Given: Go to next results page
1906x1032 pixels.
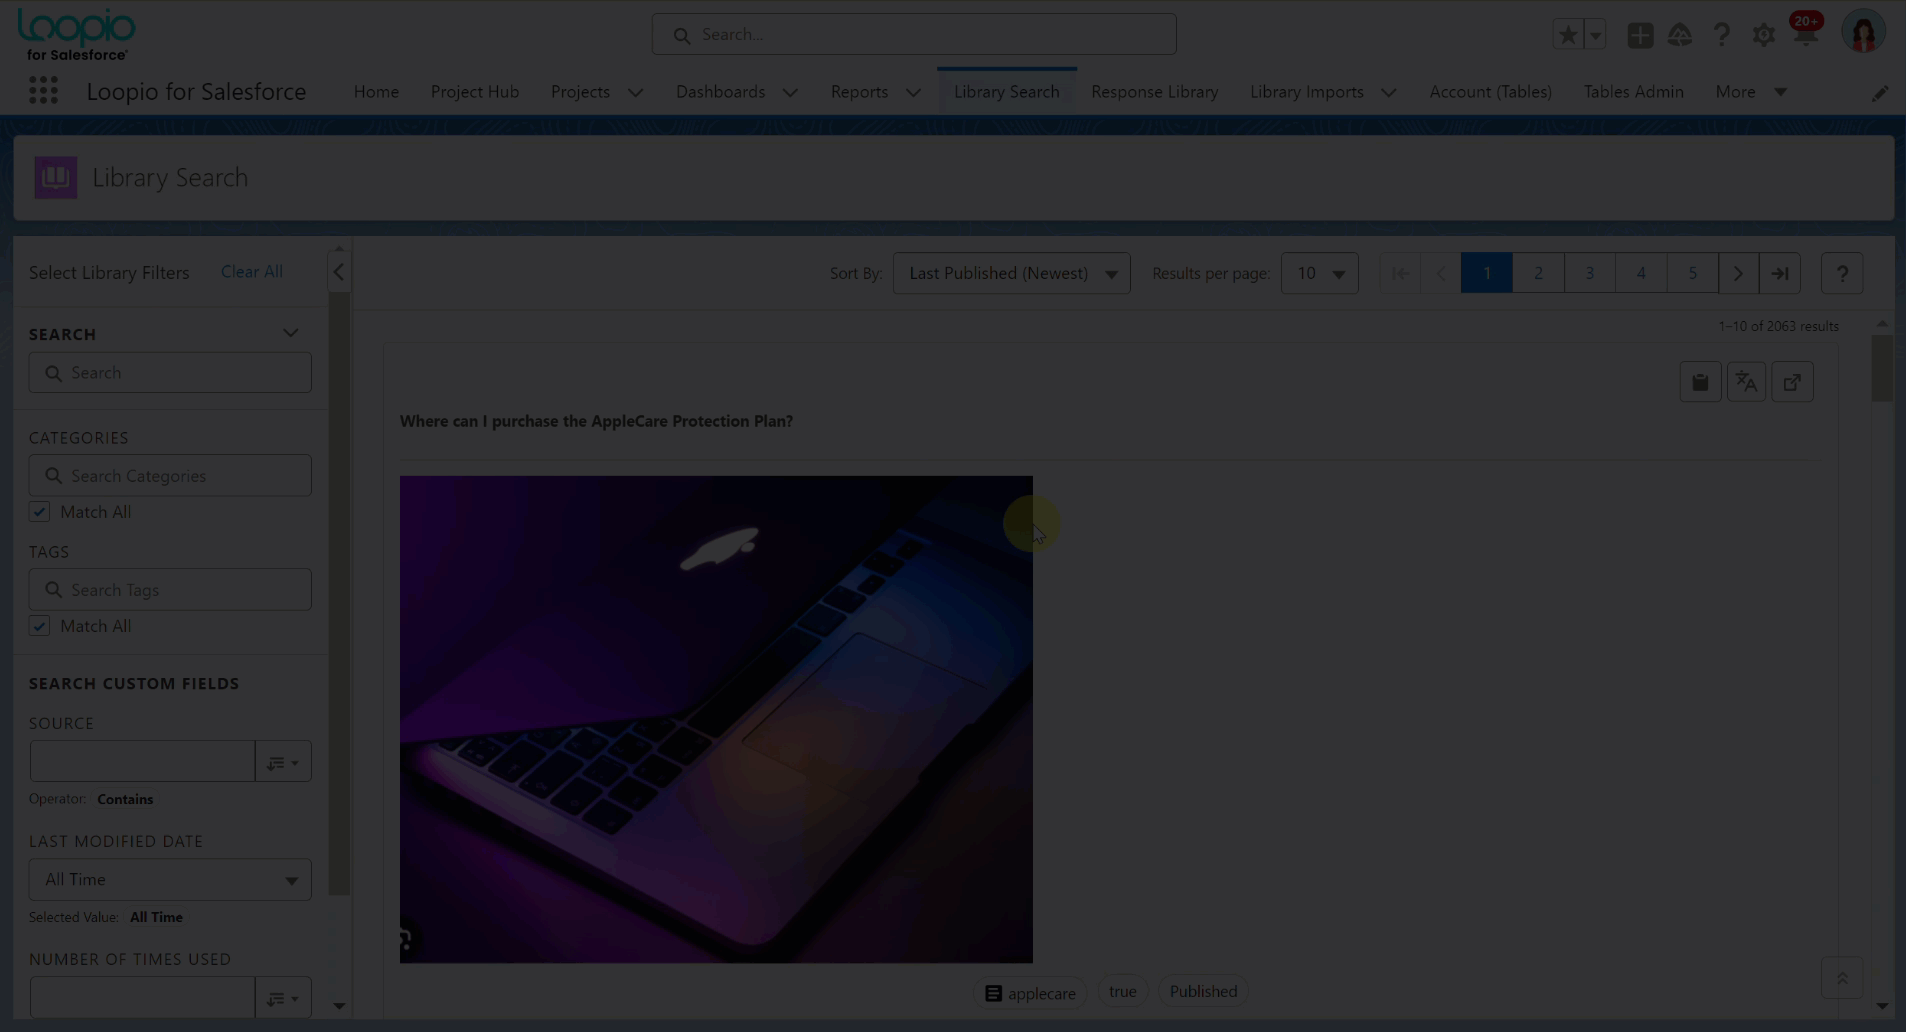Looking at the screenshot, I should (1738, 273).
